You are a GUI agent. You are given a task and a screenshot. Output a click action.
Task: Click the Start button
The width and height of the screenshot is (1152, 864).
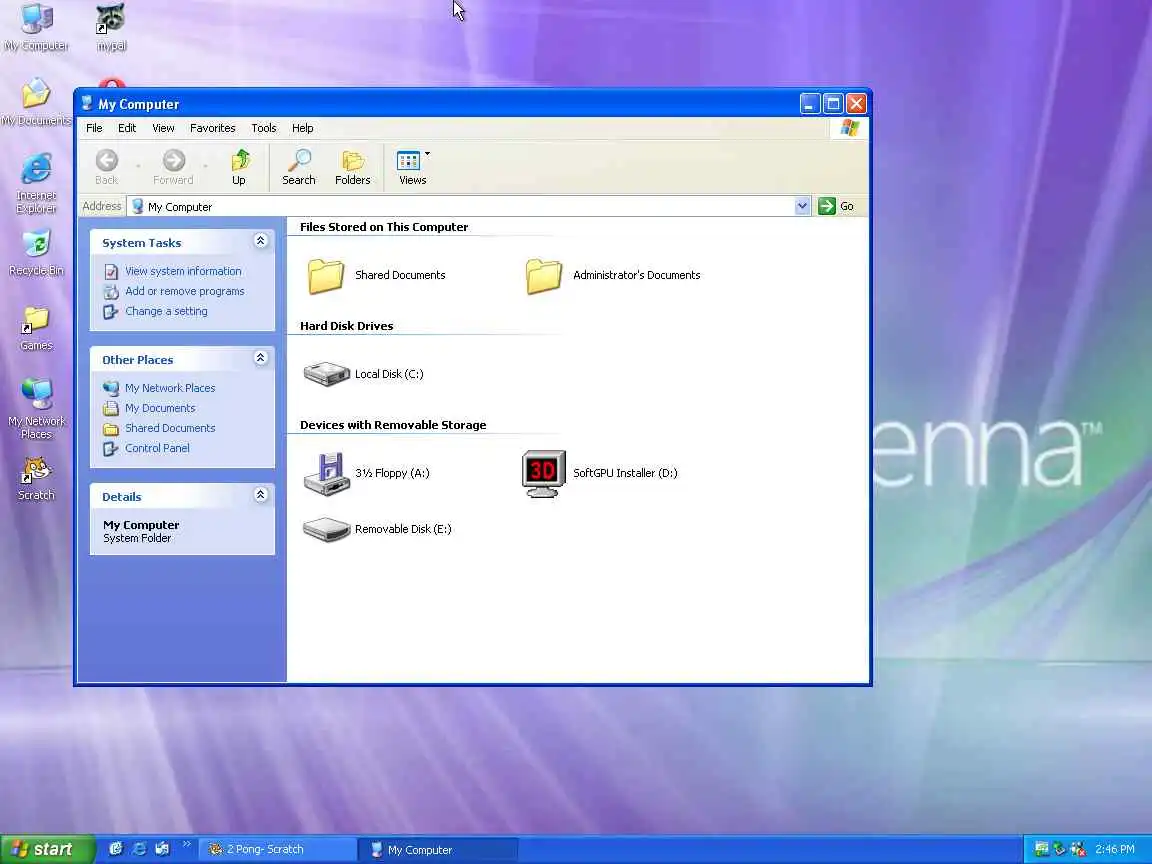(x=48, y=849)
